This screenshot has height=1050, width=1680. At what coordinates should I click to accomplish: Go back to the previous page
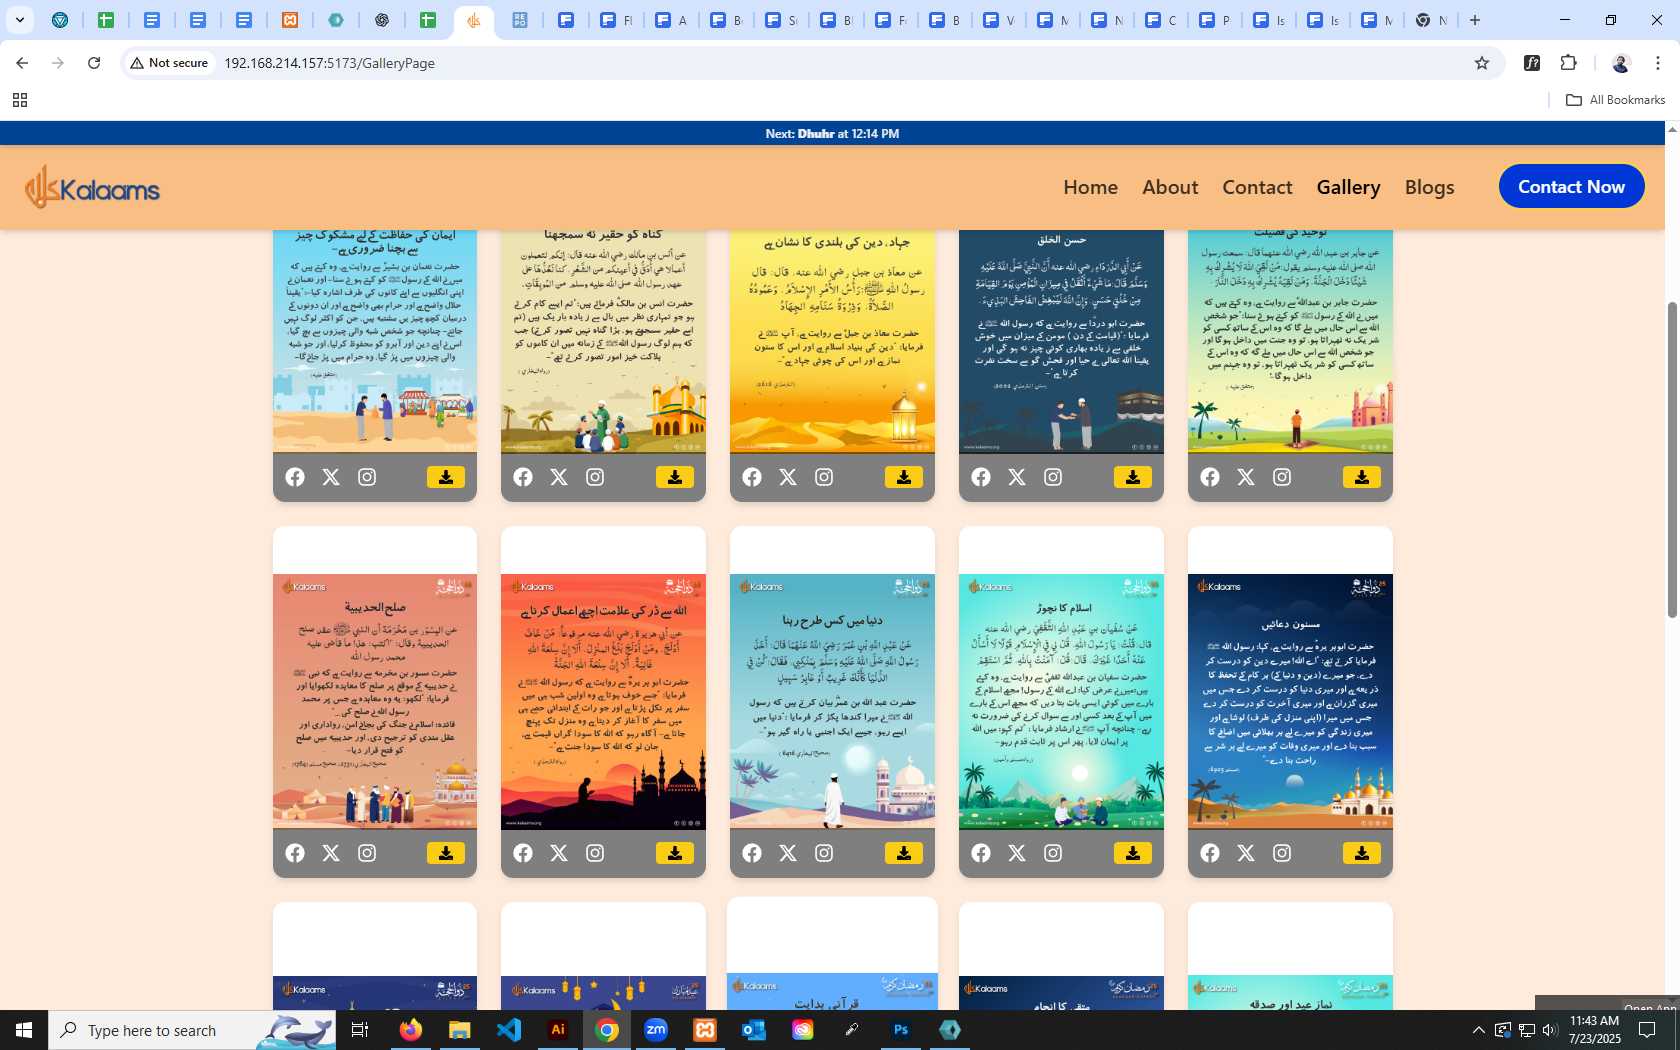(x=22, y=63)
